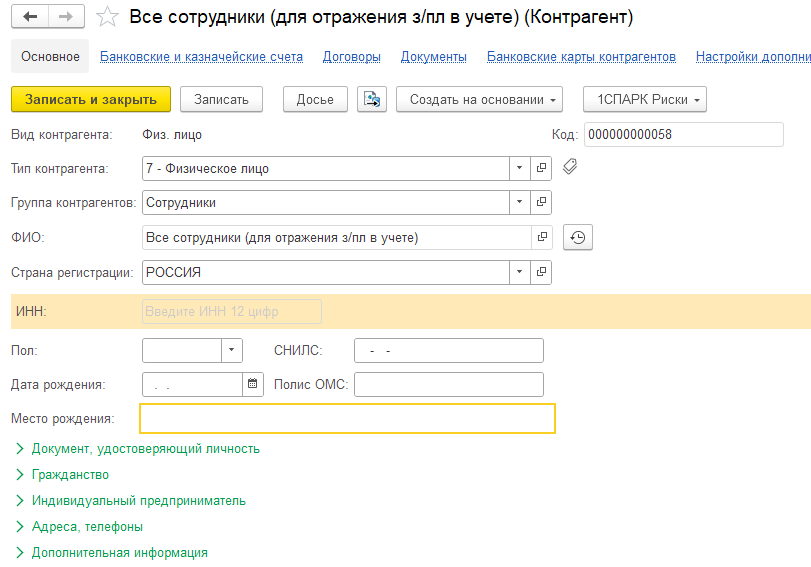The image size is (811, 567).
Task: Click the tag icon beside Тип контрагента
Action: 570,167
